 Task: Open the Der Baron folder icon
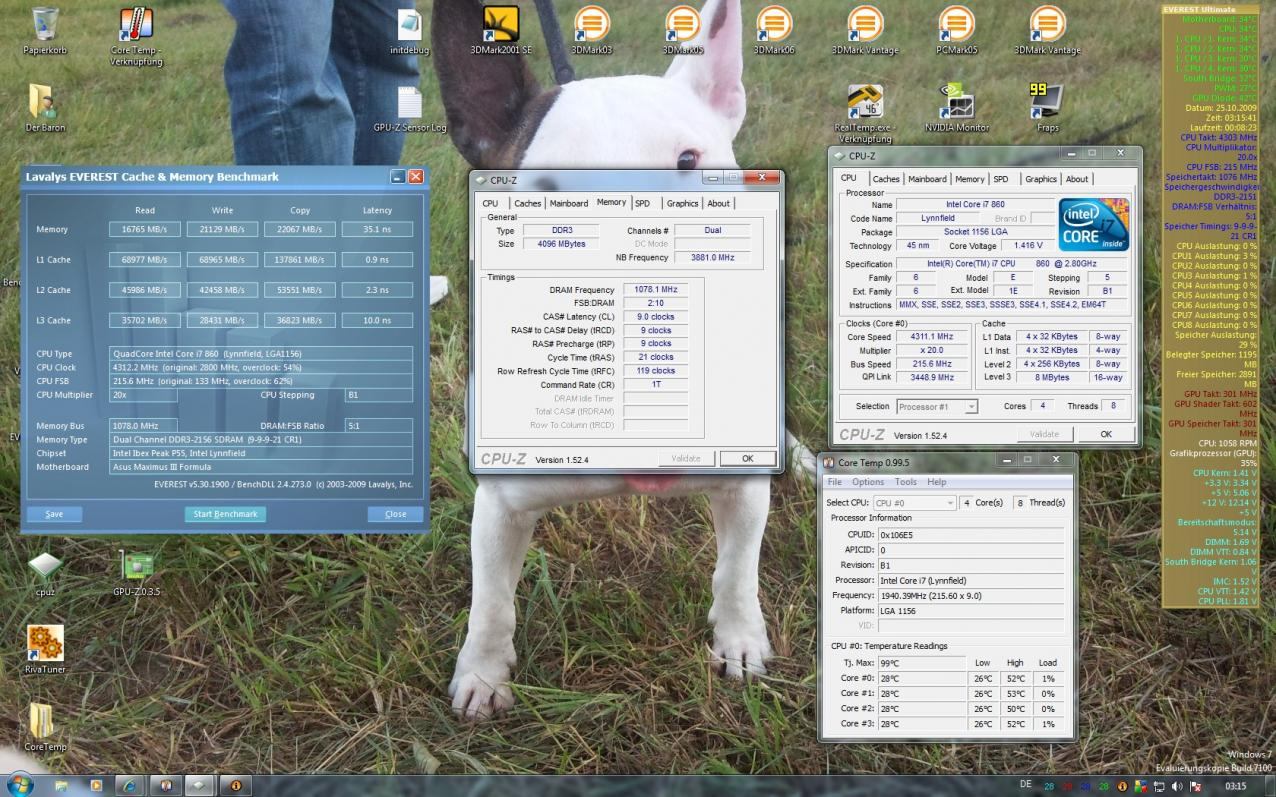[44, 108]
